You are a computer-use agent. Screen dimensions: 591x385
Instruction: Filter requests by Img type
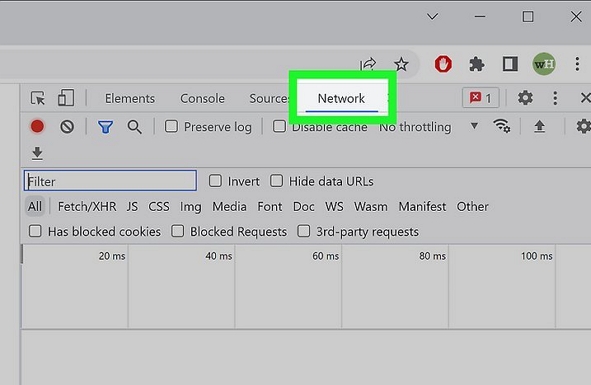tap(190, 207)
